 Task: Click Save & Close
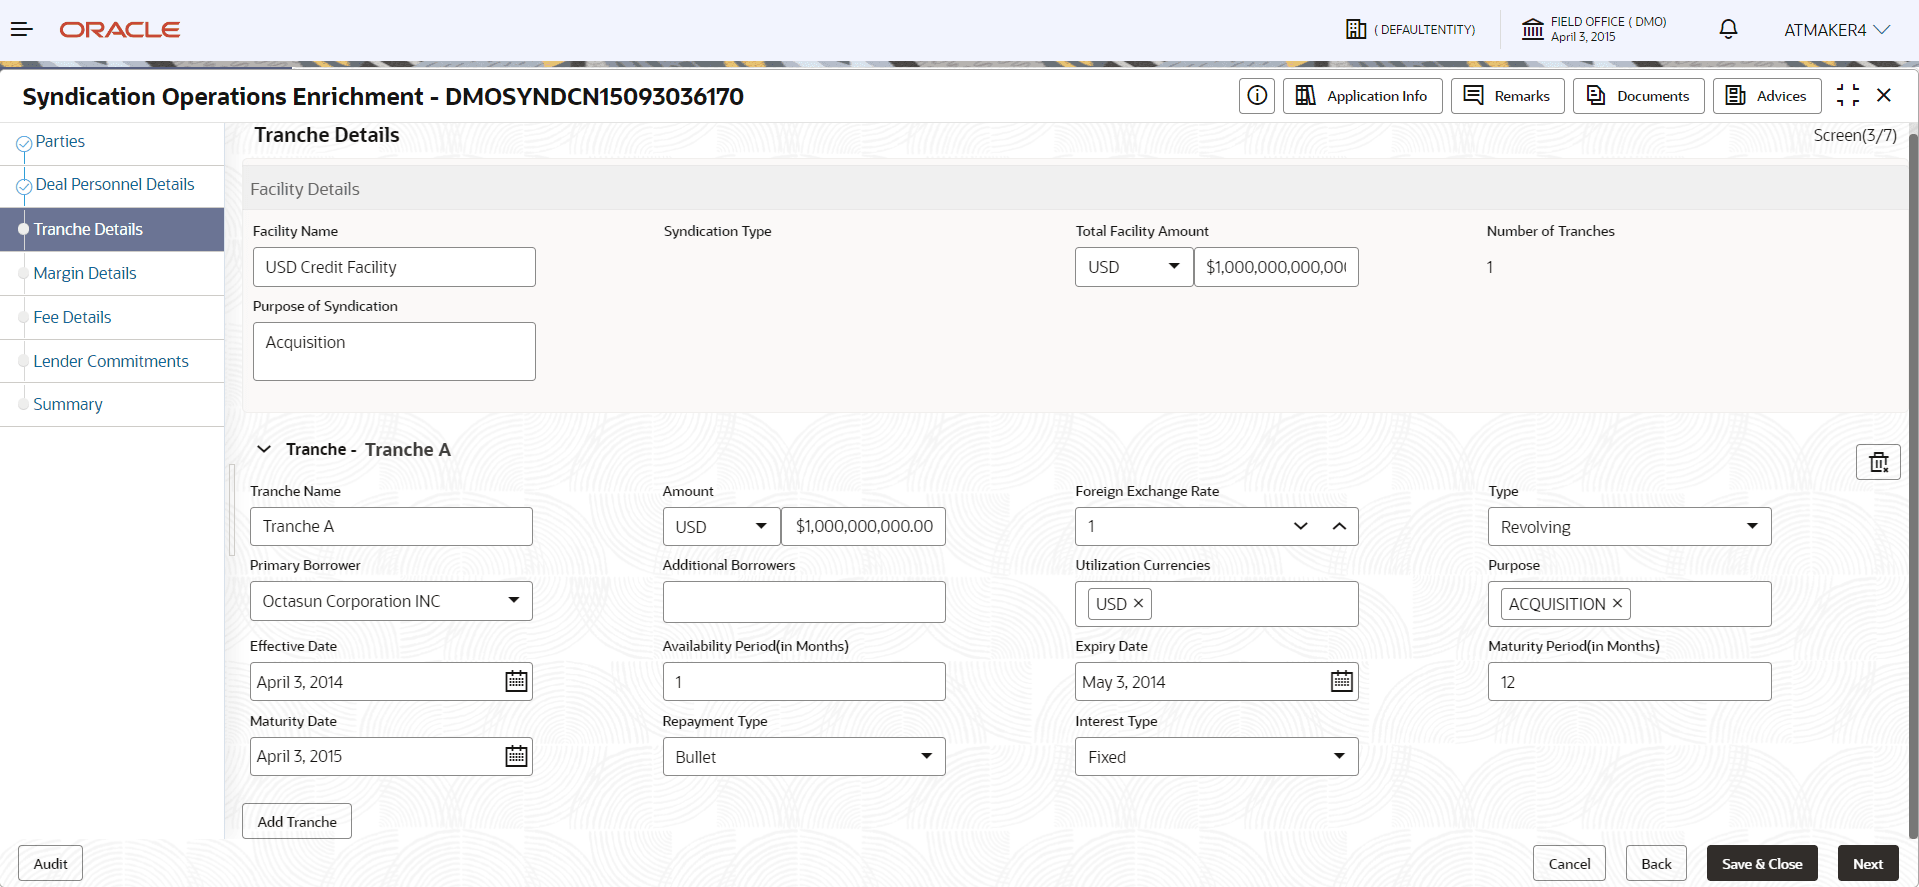click(1762, 864)
